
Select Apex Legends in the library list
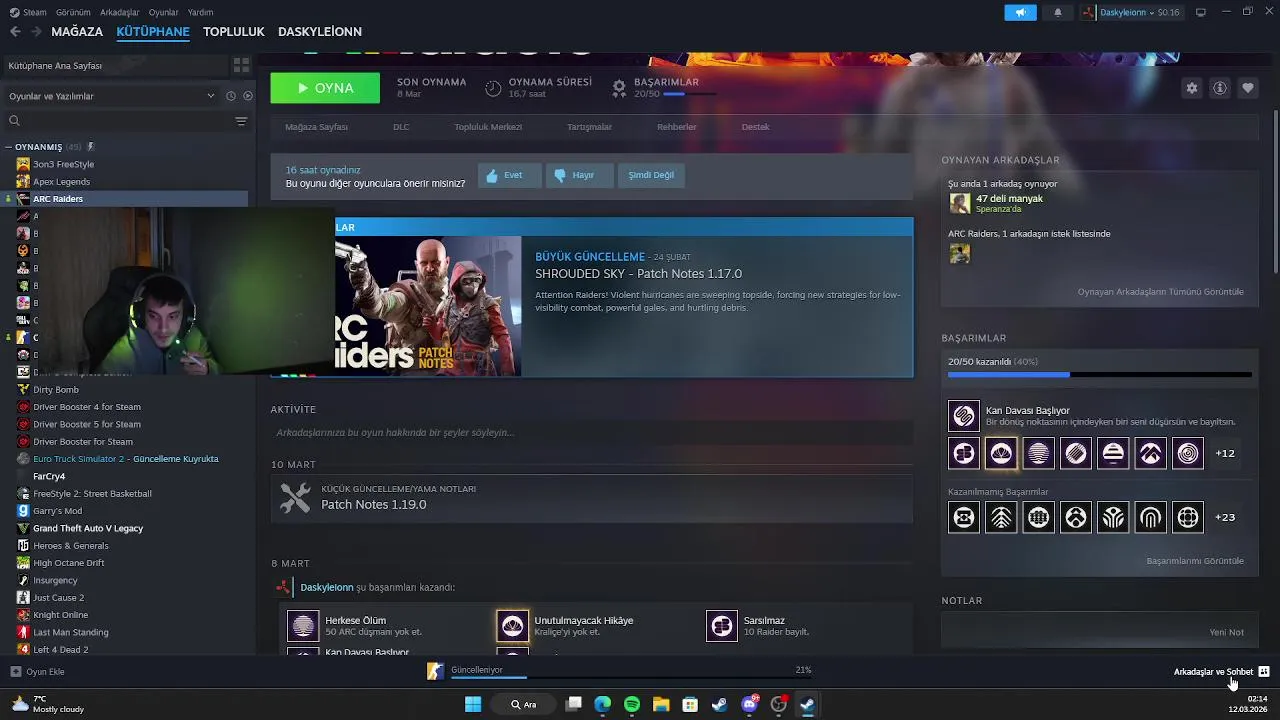tap(61, 182)
